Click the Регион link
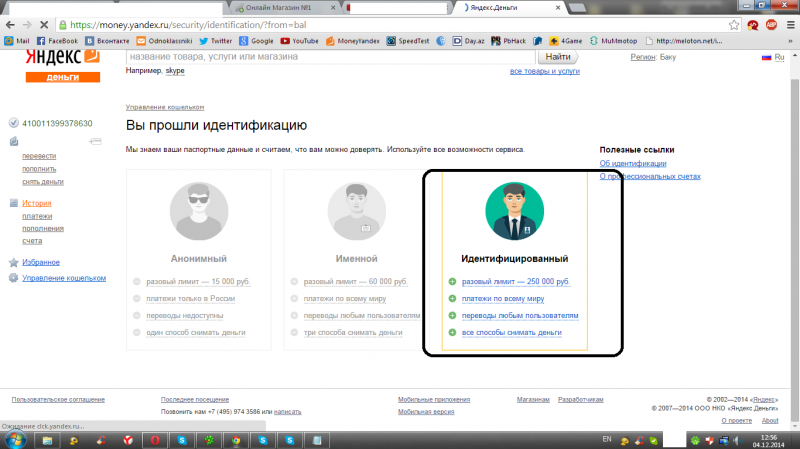This screenshot has width=800, height=449. pos(643,57)
